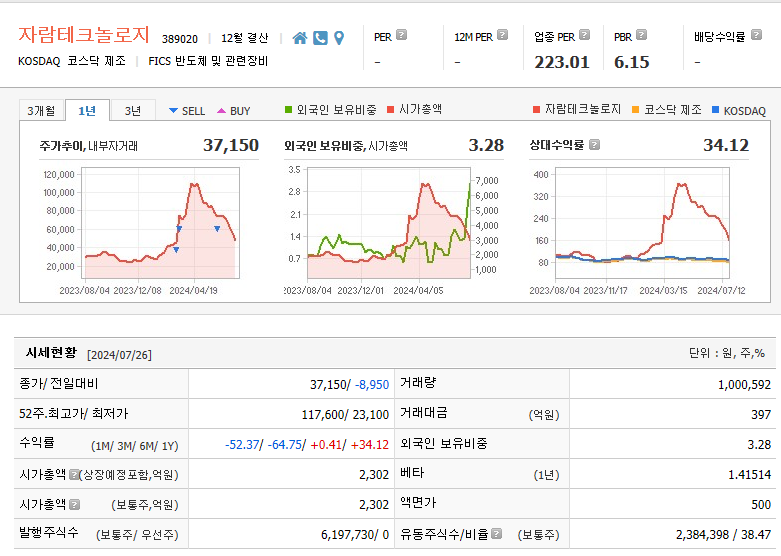Click the map location pin icon
The image size is (781, 556).
(339, 38)
